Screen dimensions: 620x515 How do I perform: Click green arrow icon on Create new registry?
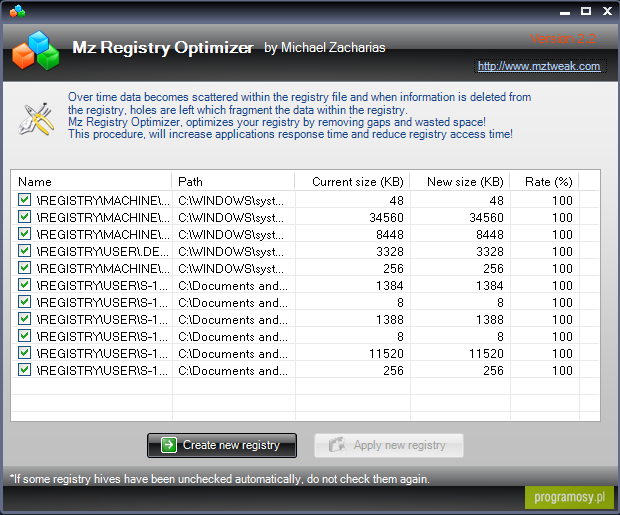click(169, 445)
